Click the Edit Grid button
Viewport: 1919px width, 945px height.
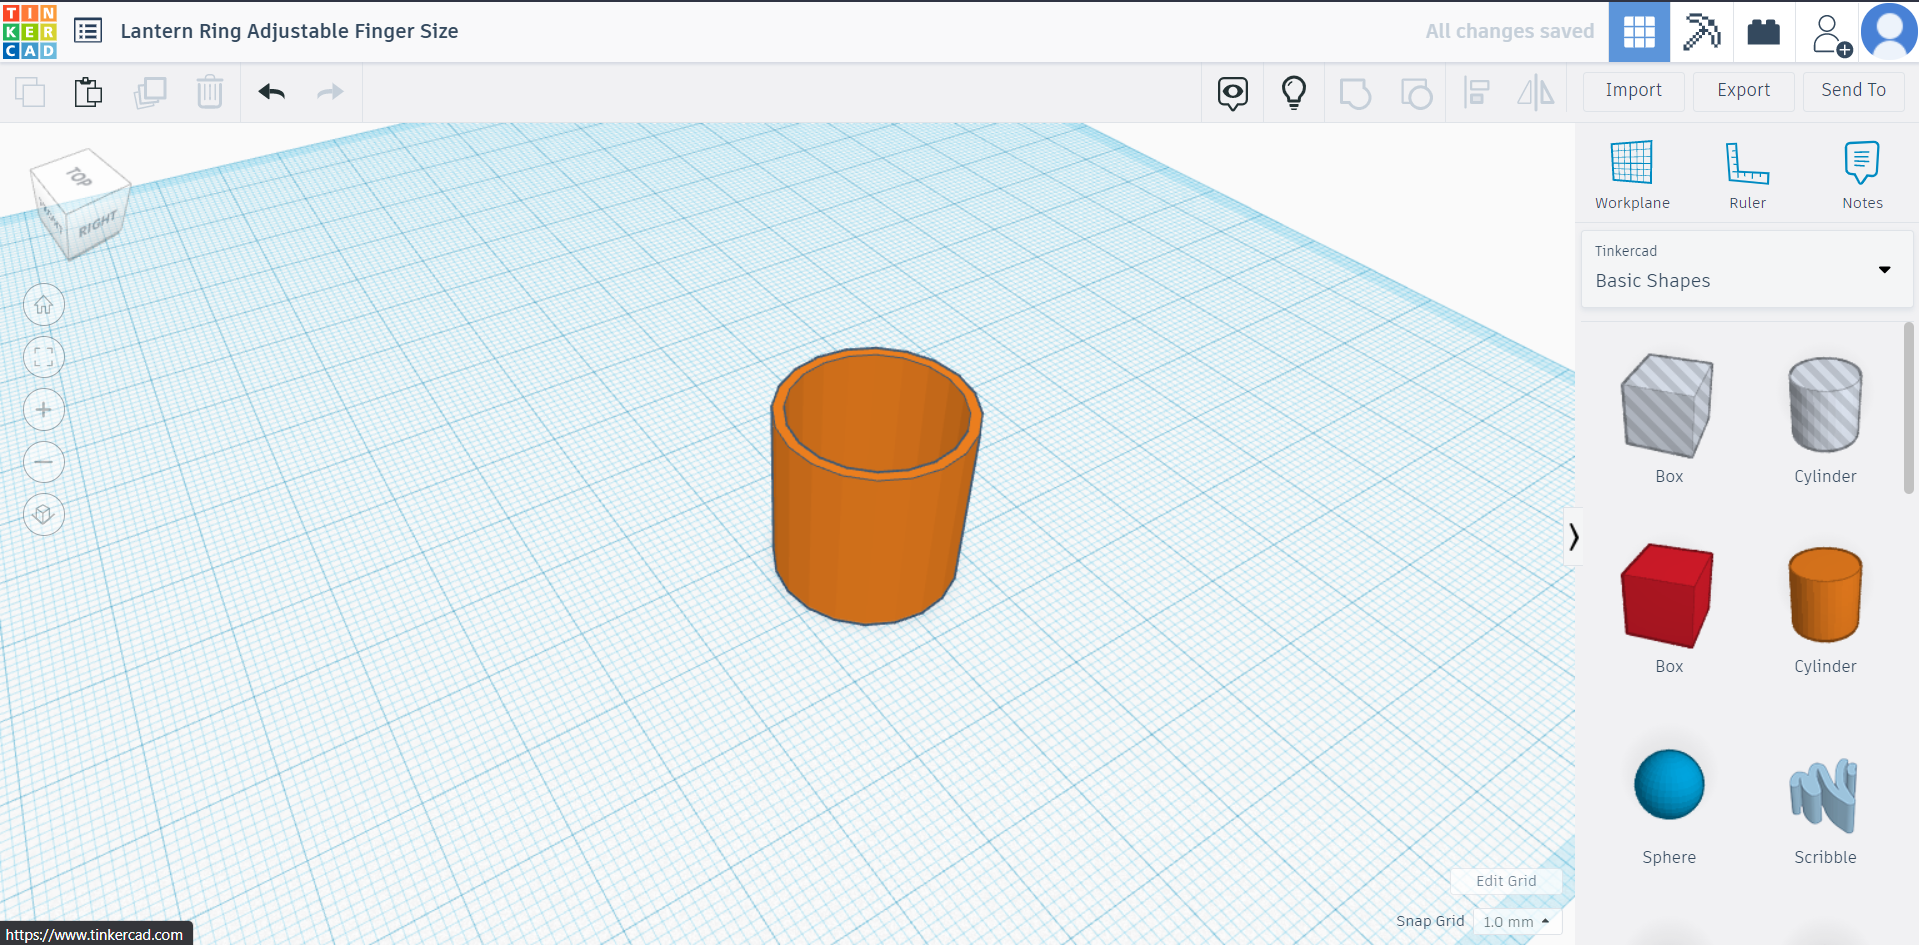click(x=1506, y=881)
